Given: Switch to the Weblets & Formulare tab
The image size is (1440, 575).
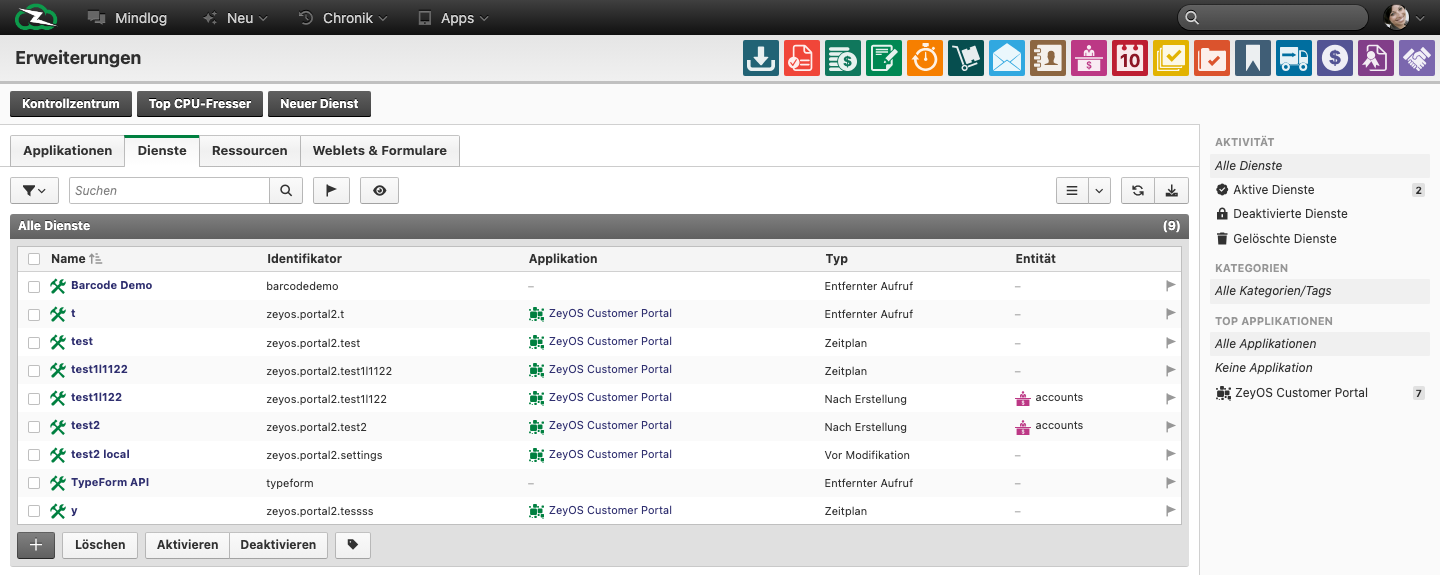Looking at the screenshot, I should (380, 151).
